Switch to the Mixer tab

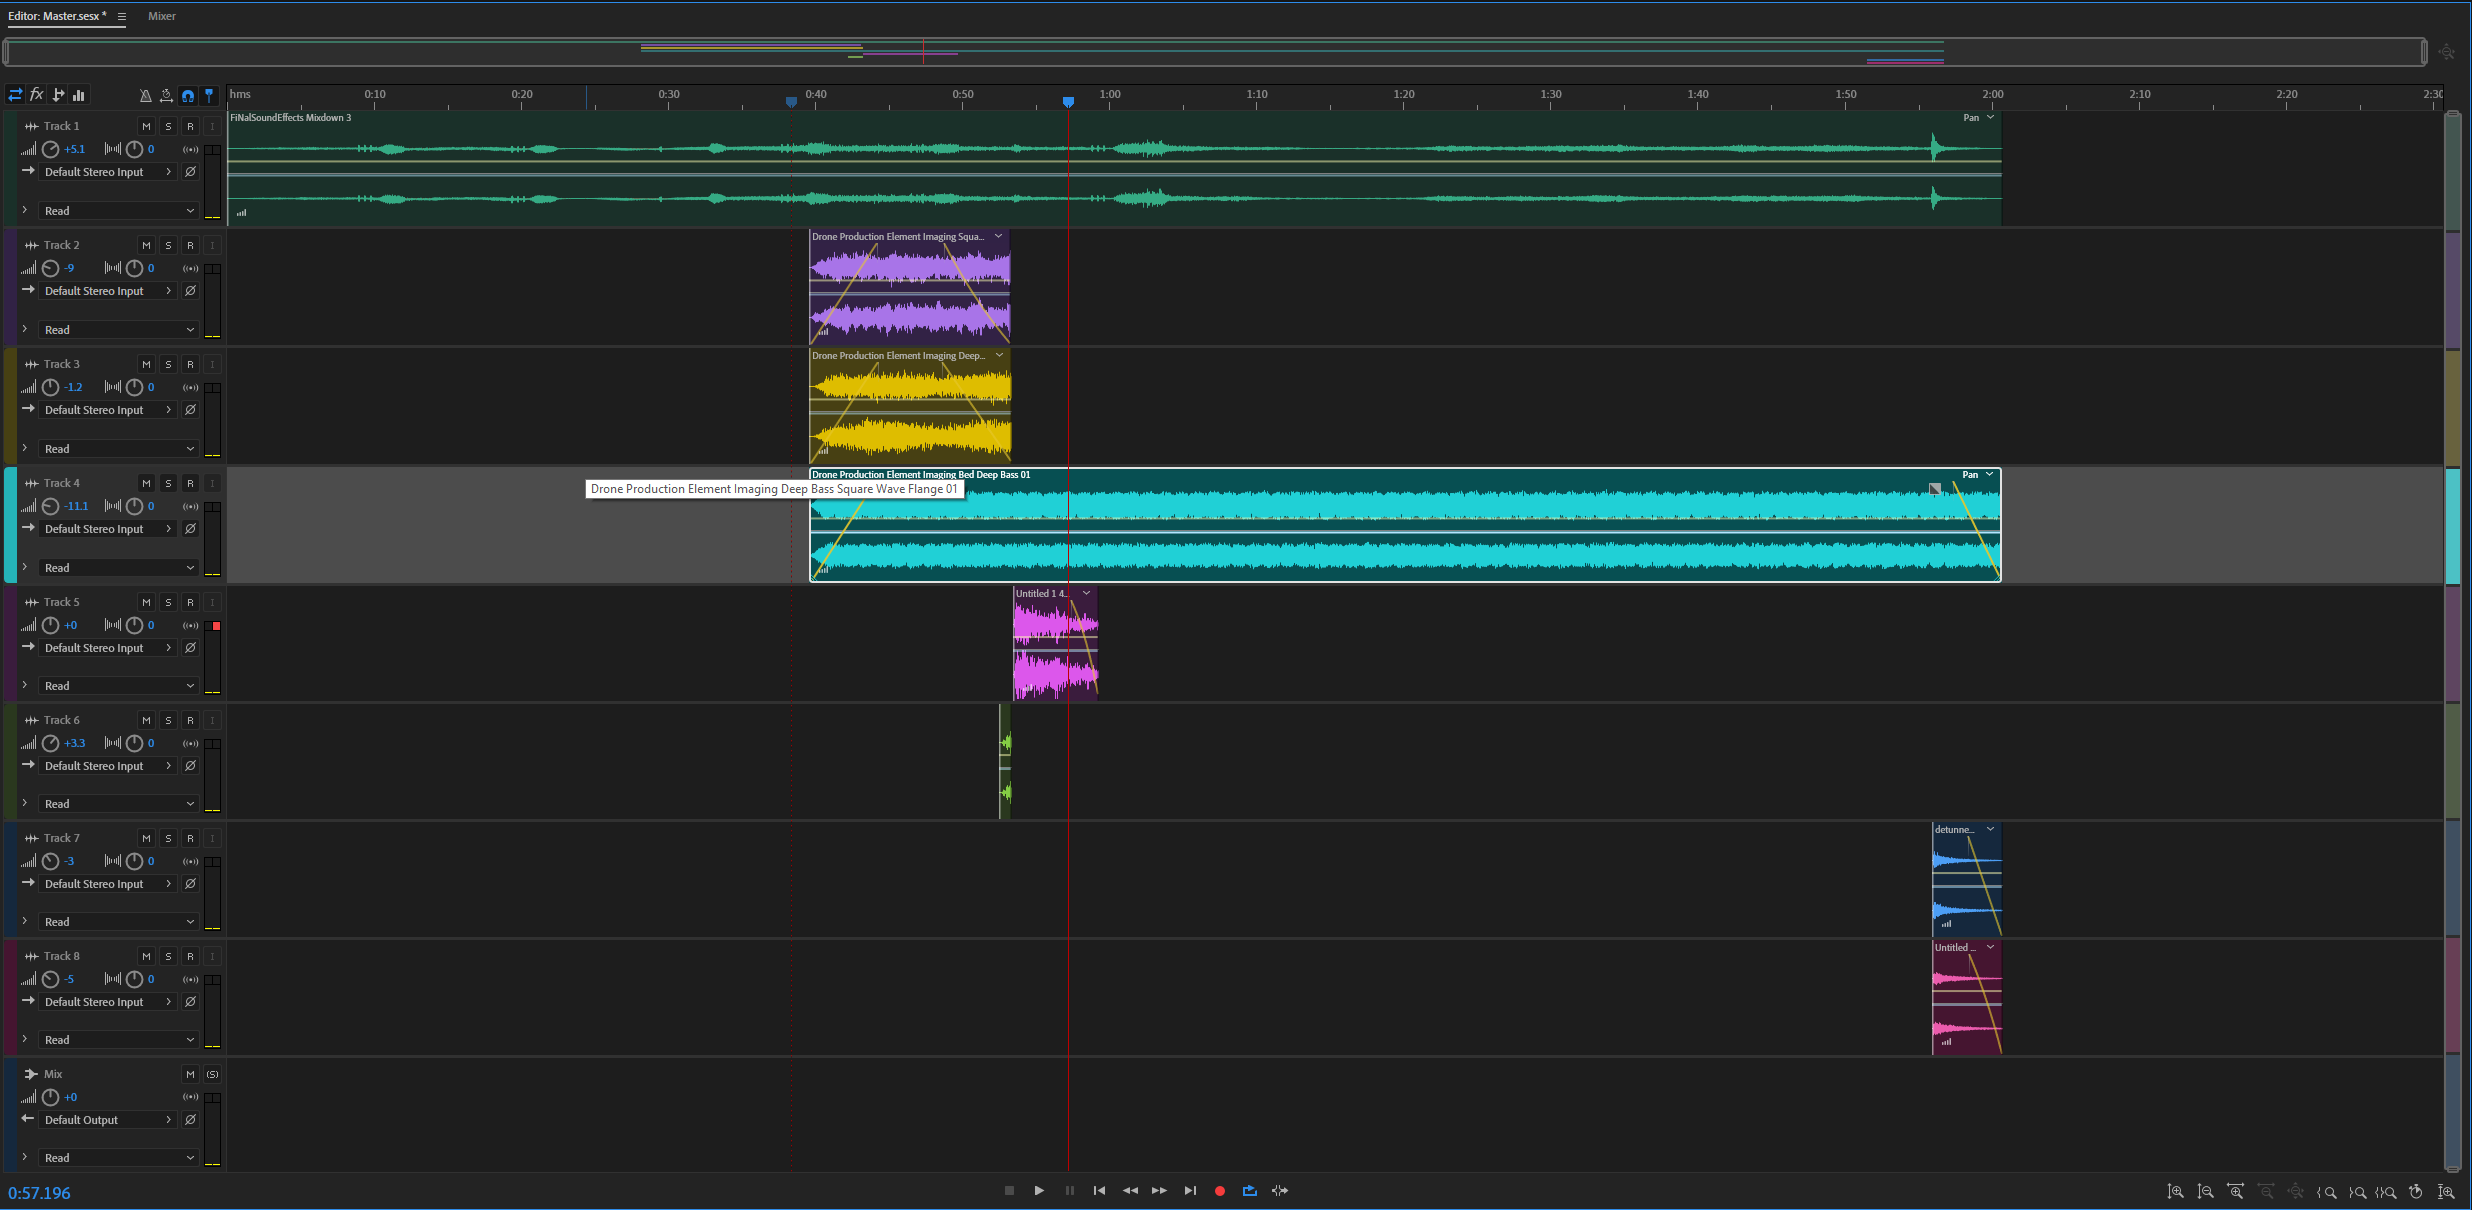click(162, 16)
